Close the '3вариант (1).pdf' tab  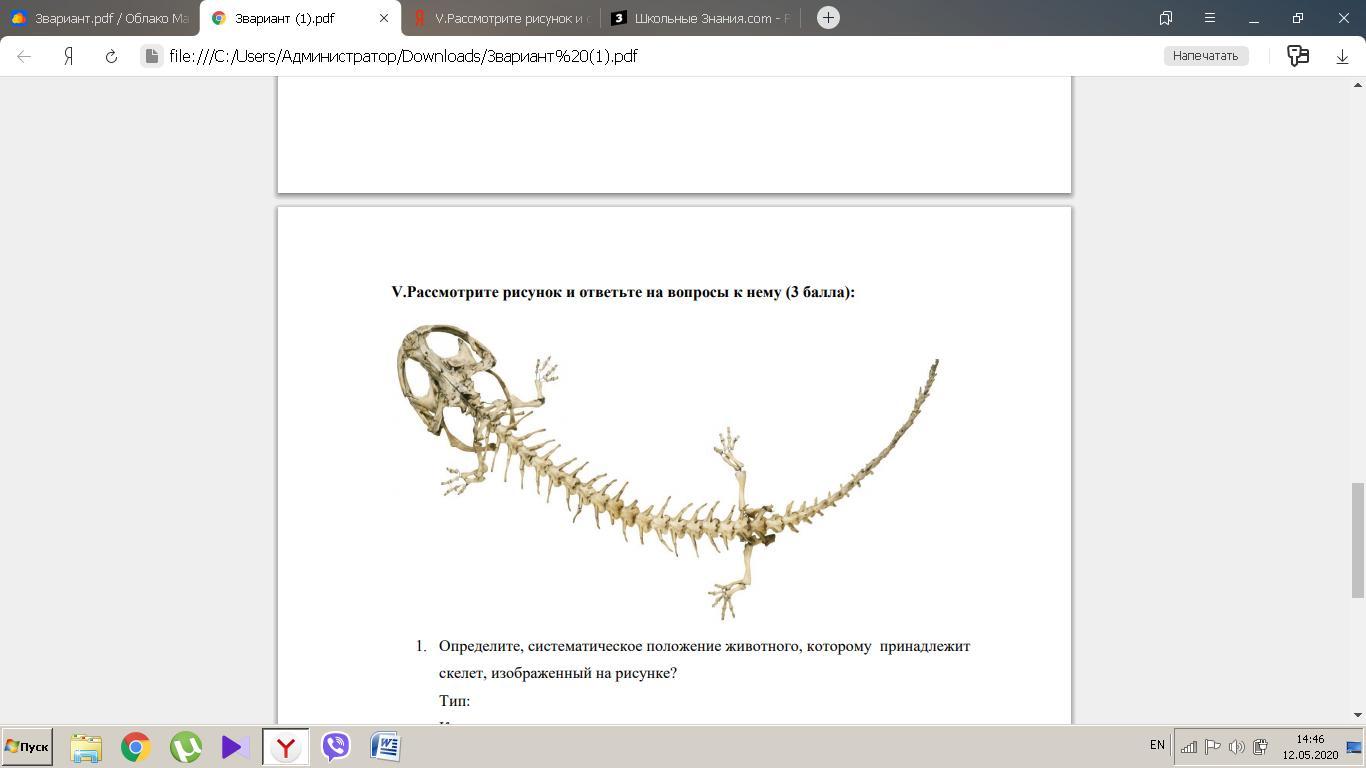[383, 18]
